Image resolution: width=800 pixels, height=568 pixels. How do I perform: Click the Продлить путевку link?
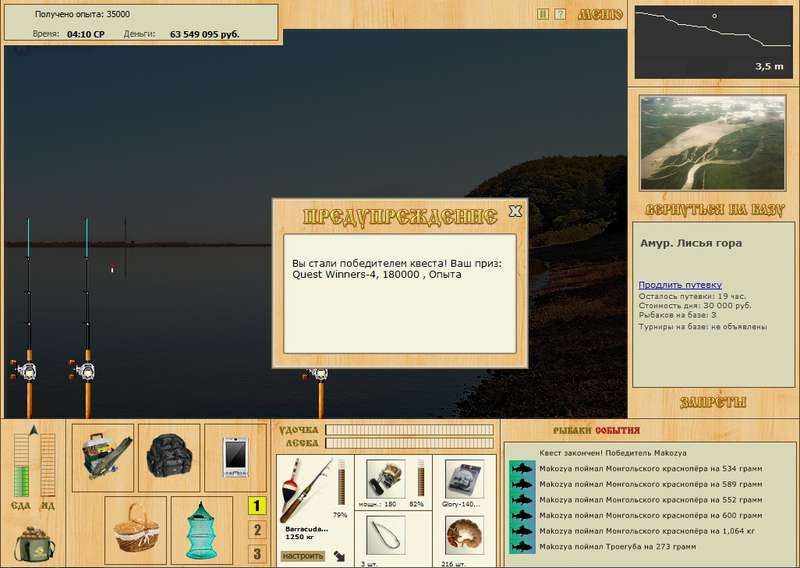[680, 285]
